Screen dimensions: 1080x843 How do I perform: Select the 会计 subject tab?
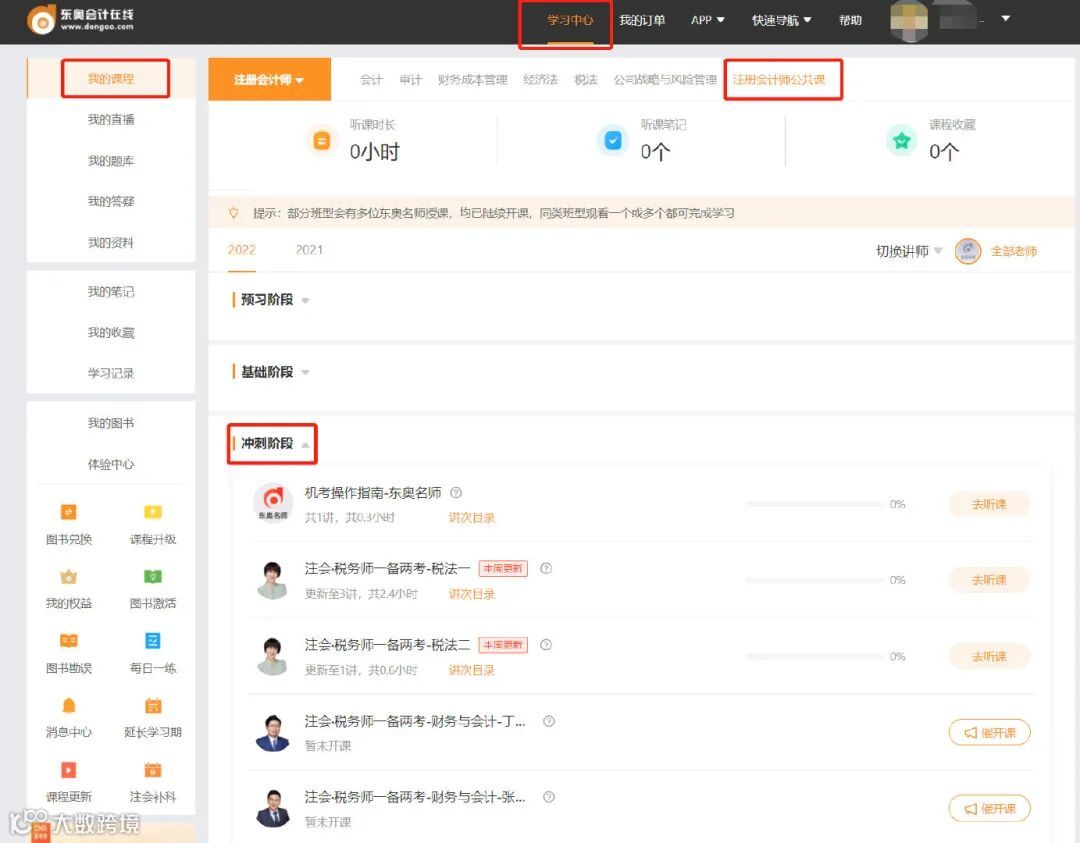pyautogui.click(x=371, y=80)
